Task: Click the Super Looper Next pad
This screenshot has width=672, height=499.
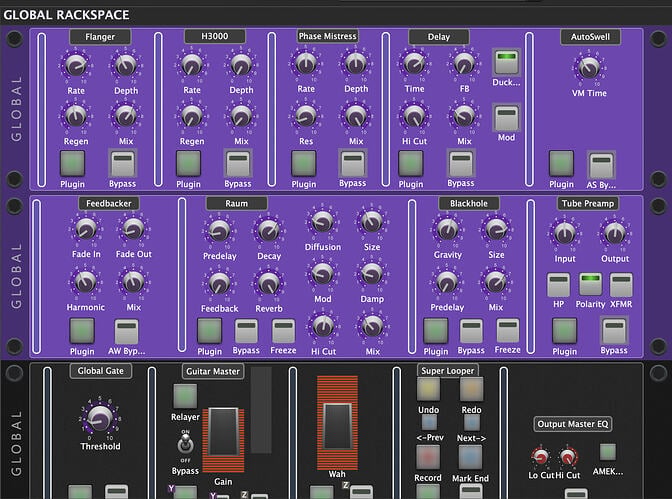Action: point(471,423)
